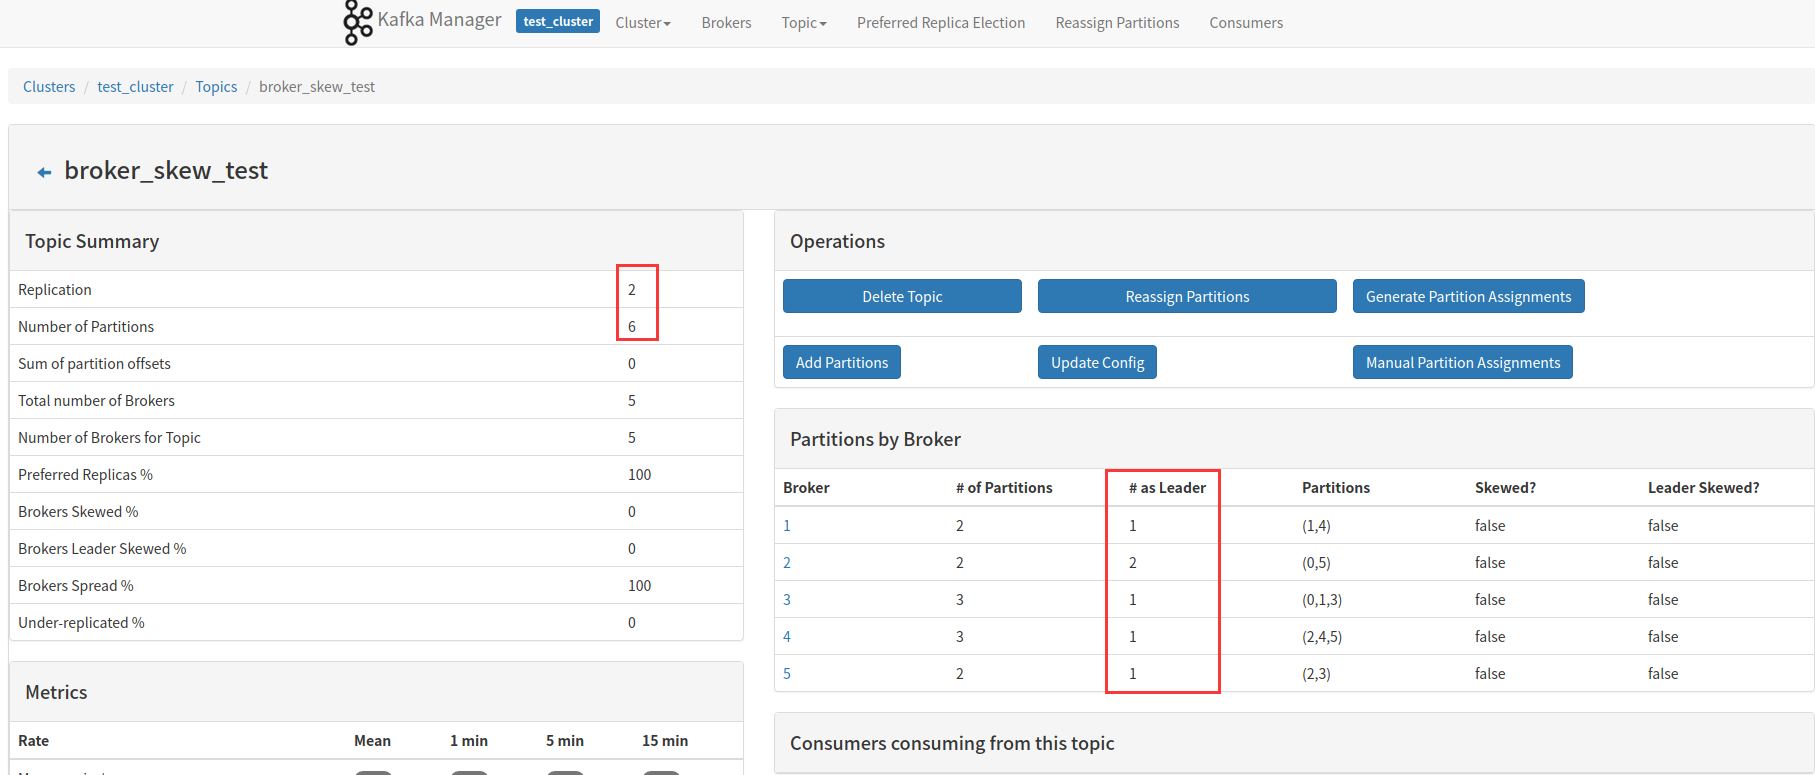Open the Cluster dropdown menu

click(643, 23)
